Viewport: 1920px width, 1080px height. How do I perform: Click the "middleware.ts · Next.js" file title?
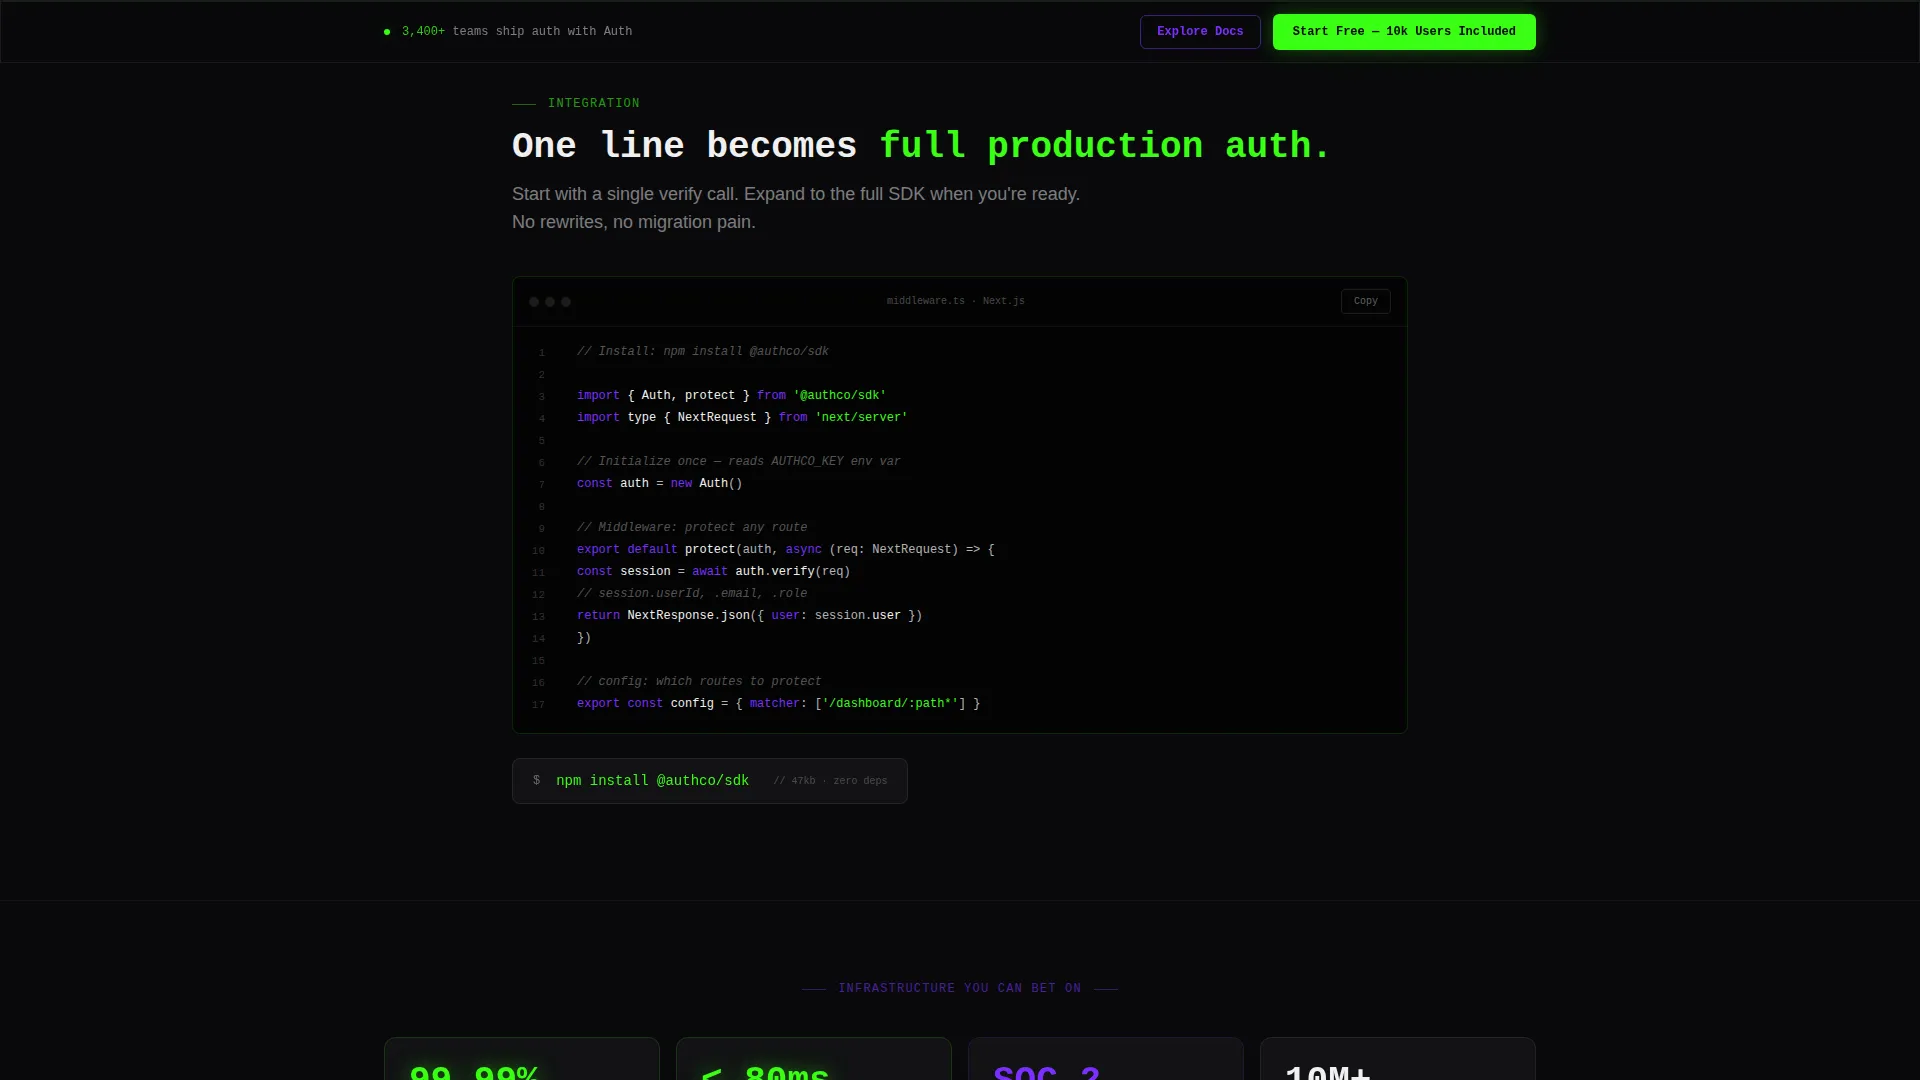[955, 301]
